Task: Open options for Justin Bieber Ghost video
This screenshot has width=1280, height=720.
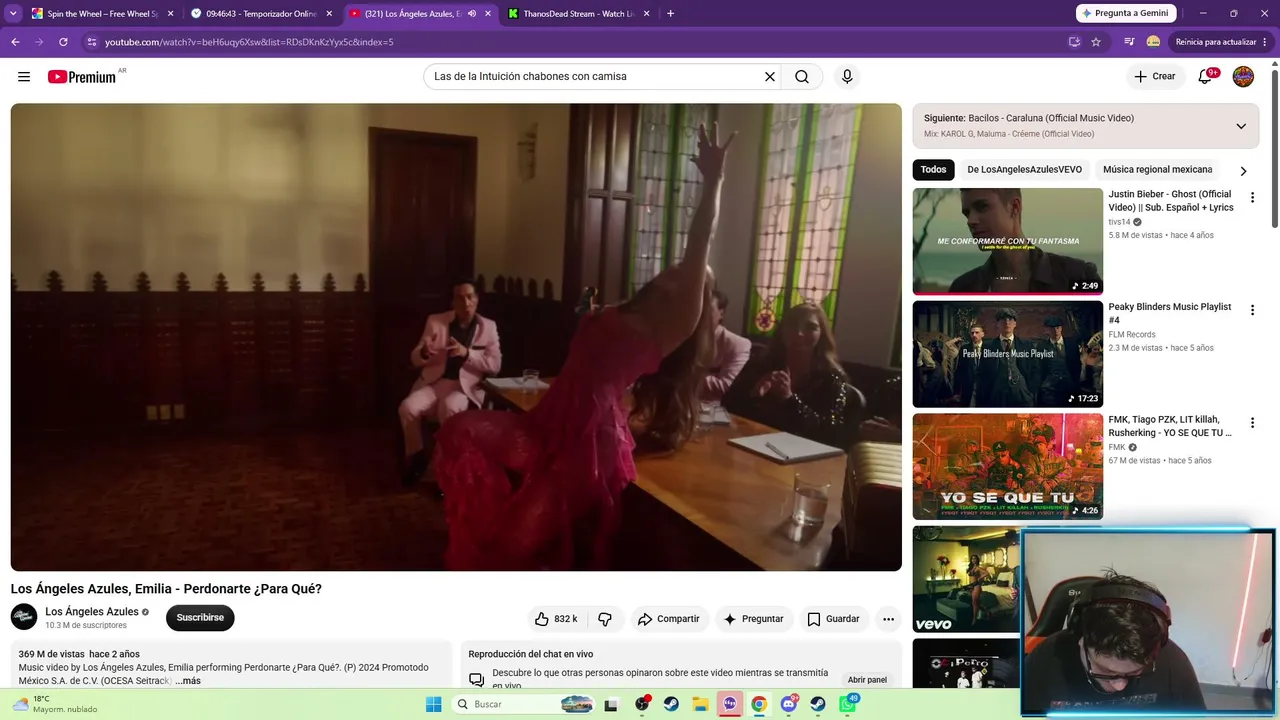Action: pos(1252,198)
